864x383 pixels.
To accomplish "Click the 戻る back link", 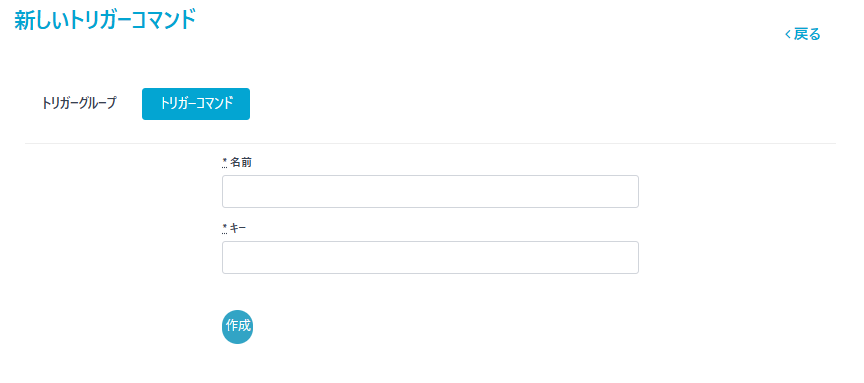I will point(802,34).
